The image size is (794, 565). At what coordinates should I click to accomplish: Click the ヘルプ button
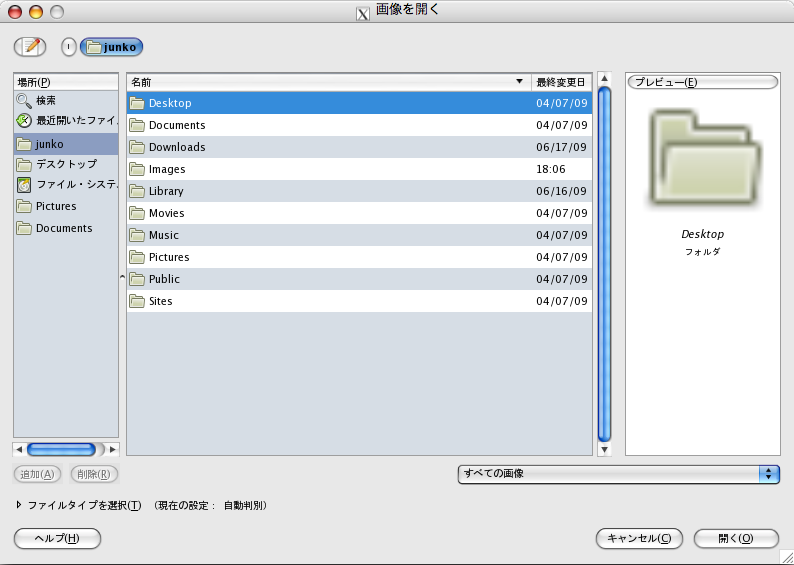[x=57, y=538]
